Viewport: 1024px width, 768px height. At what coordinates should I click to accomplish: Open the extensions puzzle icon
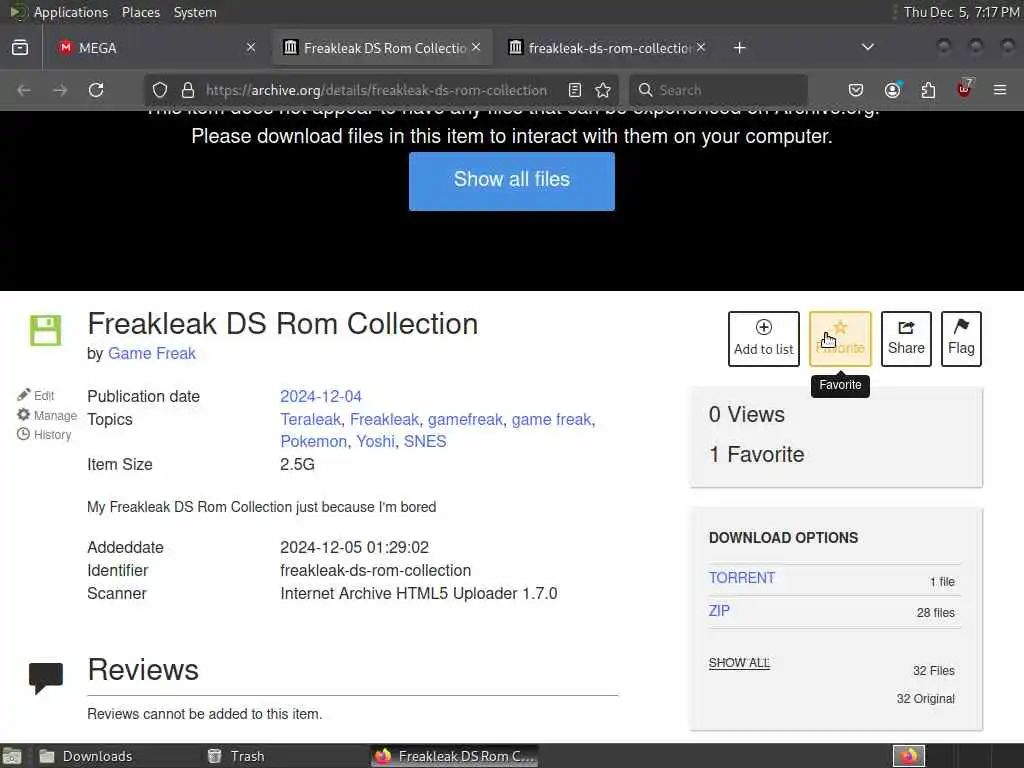928,90
